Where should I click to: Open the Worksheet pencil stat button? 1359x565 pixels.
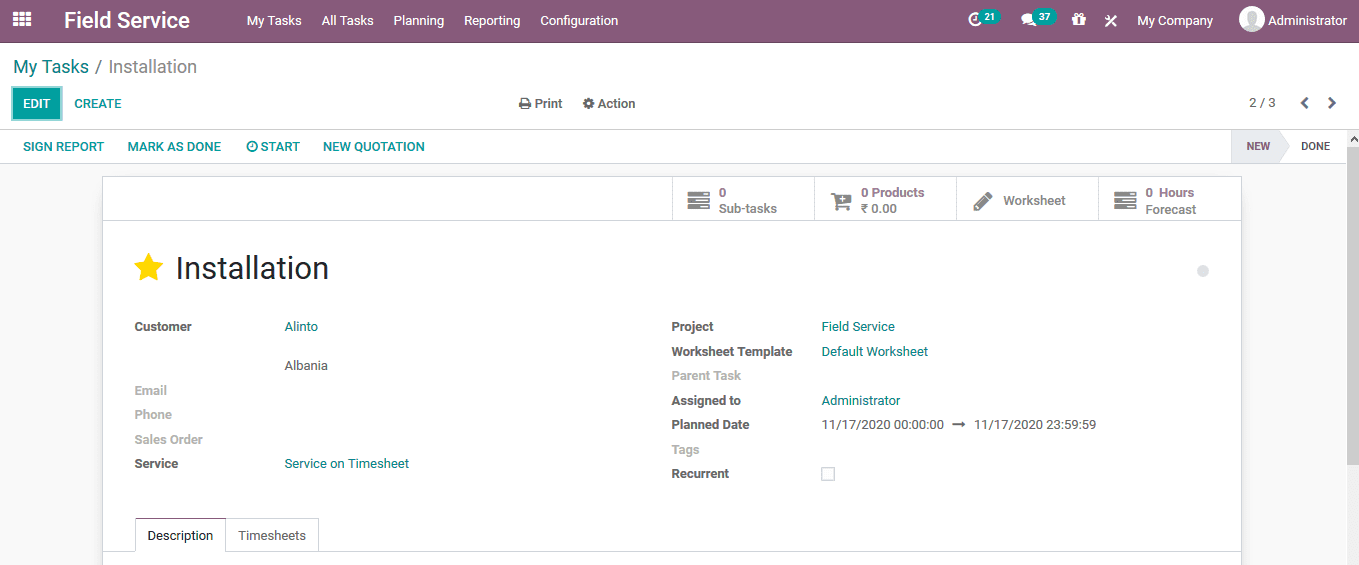[x=1028, y=200]
